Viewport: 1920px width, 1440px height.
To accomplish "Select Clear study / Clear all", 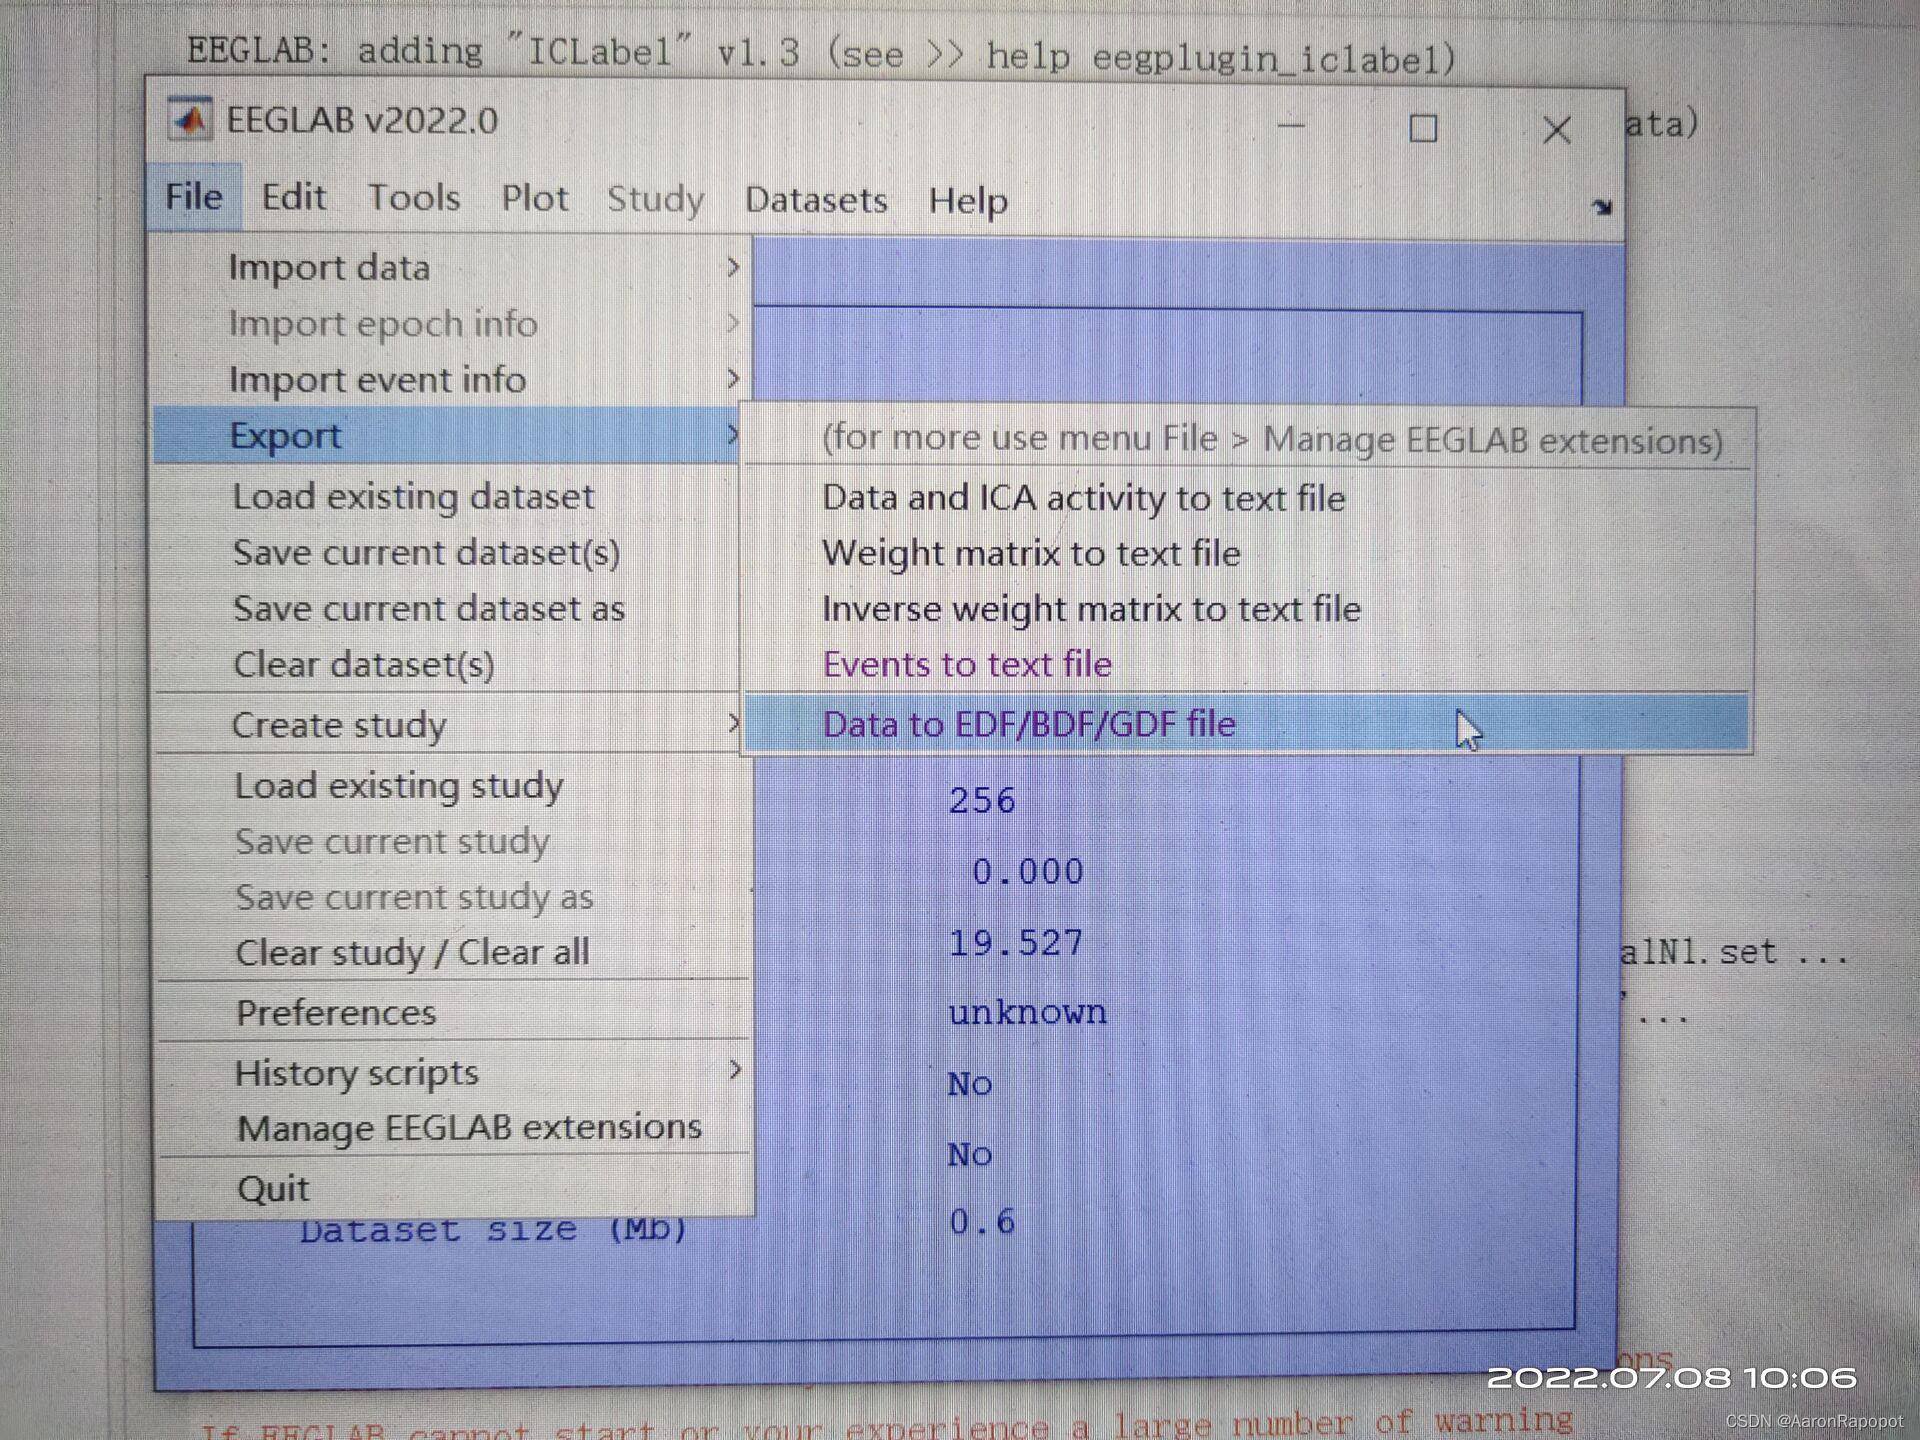I will 452,952.
